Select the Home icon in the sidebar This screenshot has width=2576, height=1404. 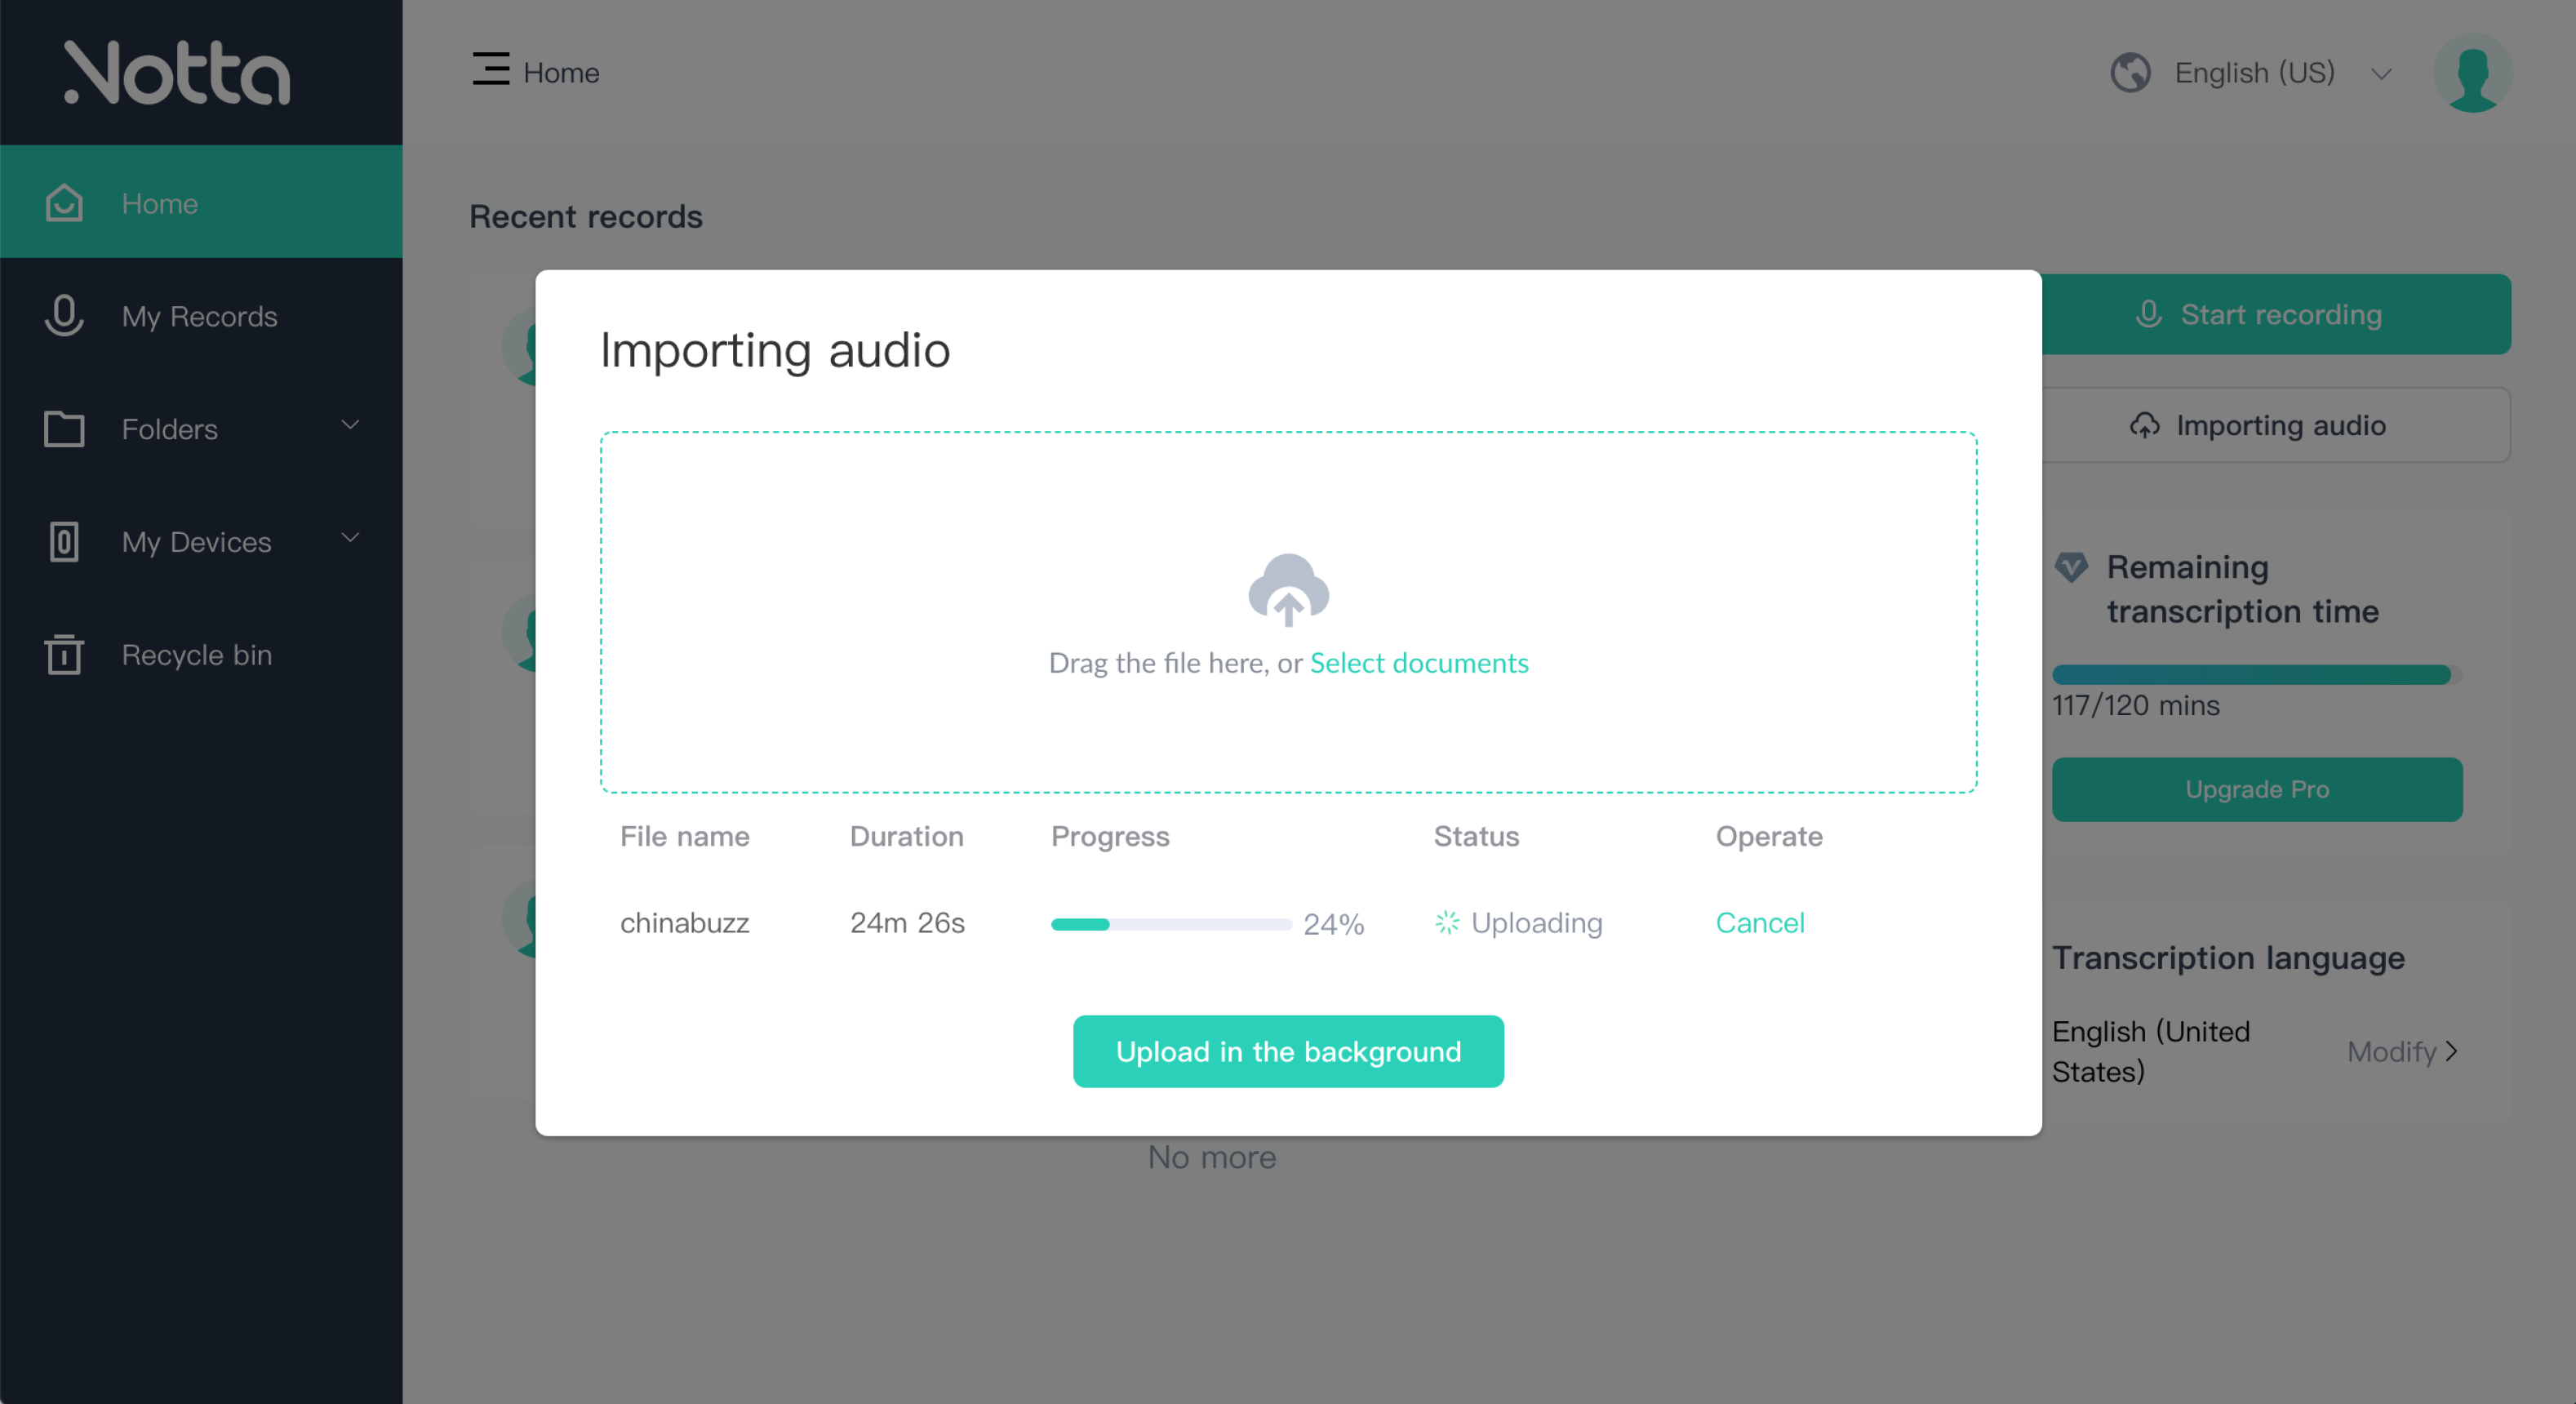pyautogui.click(x=63, y=203)
